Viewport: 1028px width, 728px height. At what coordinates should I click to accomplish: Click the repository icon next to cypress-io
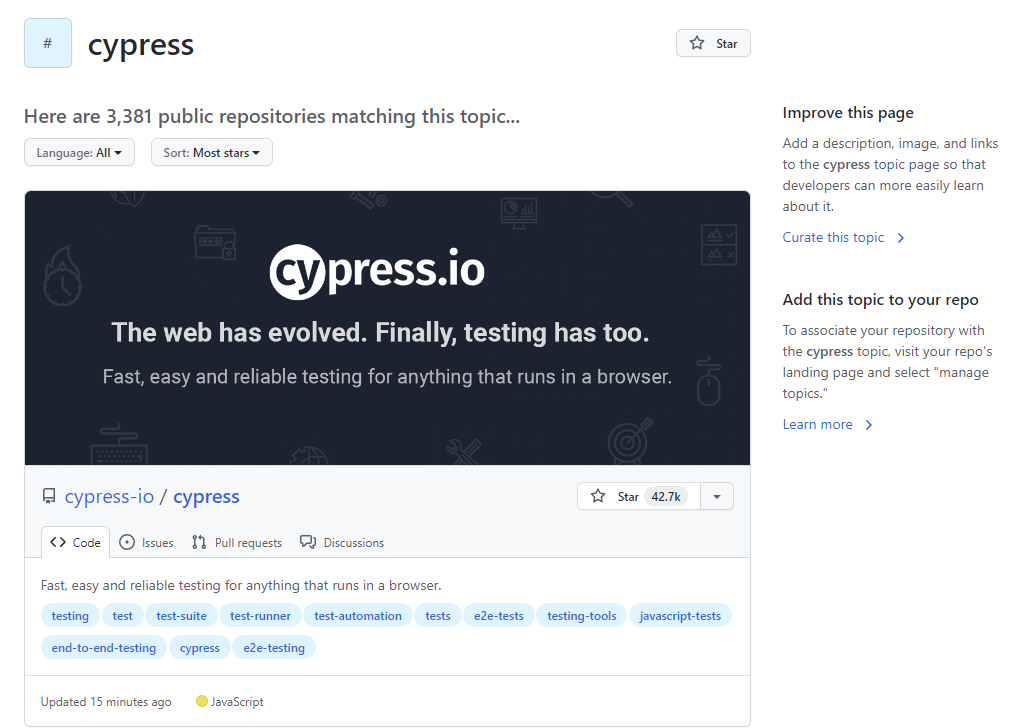click(x=49, y=496)
